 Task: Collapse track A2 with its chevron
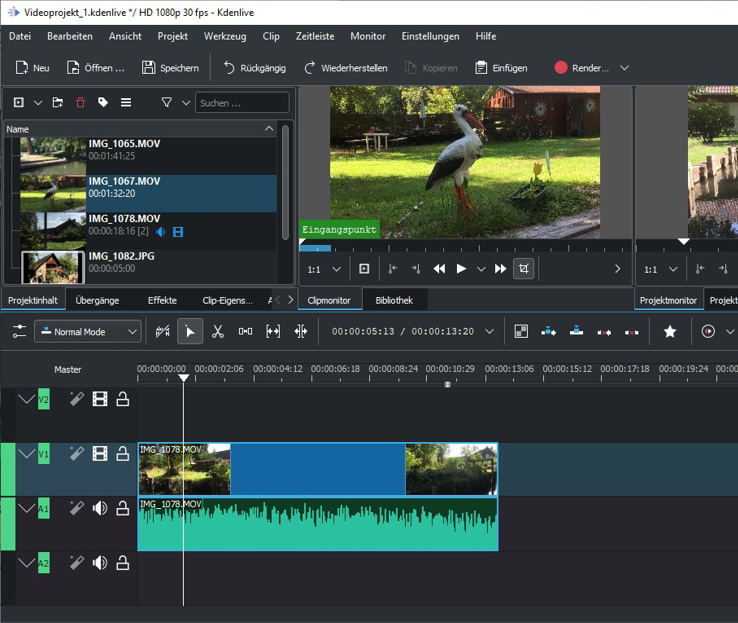tap(27, 563)
